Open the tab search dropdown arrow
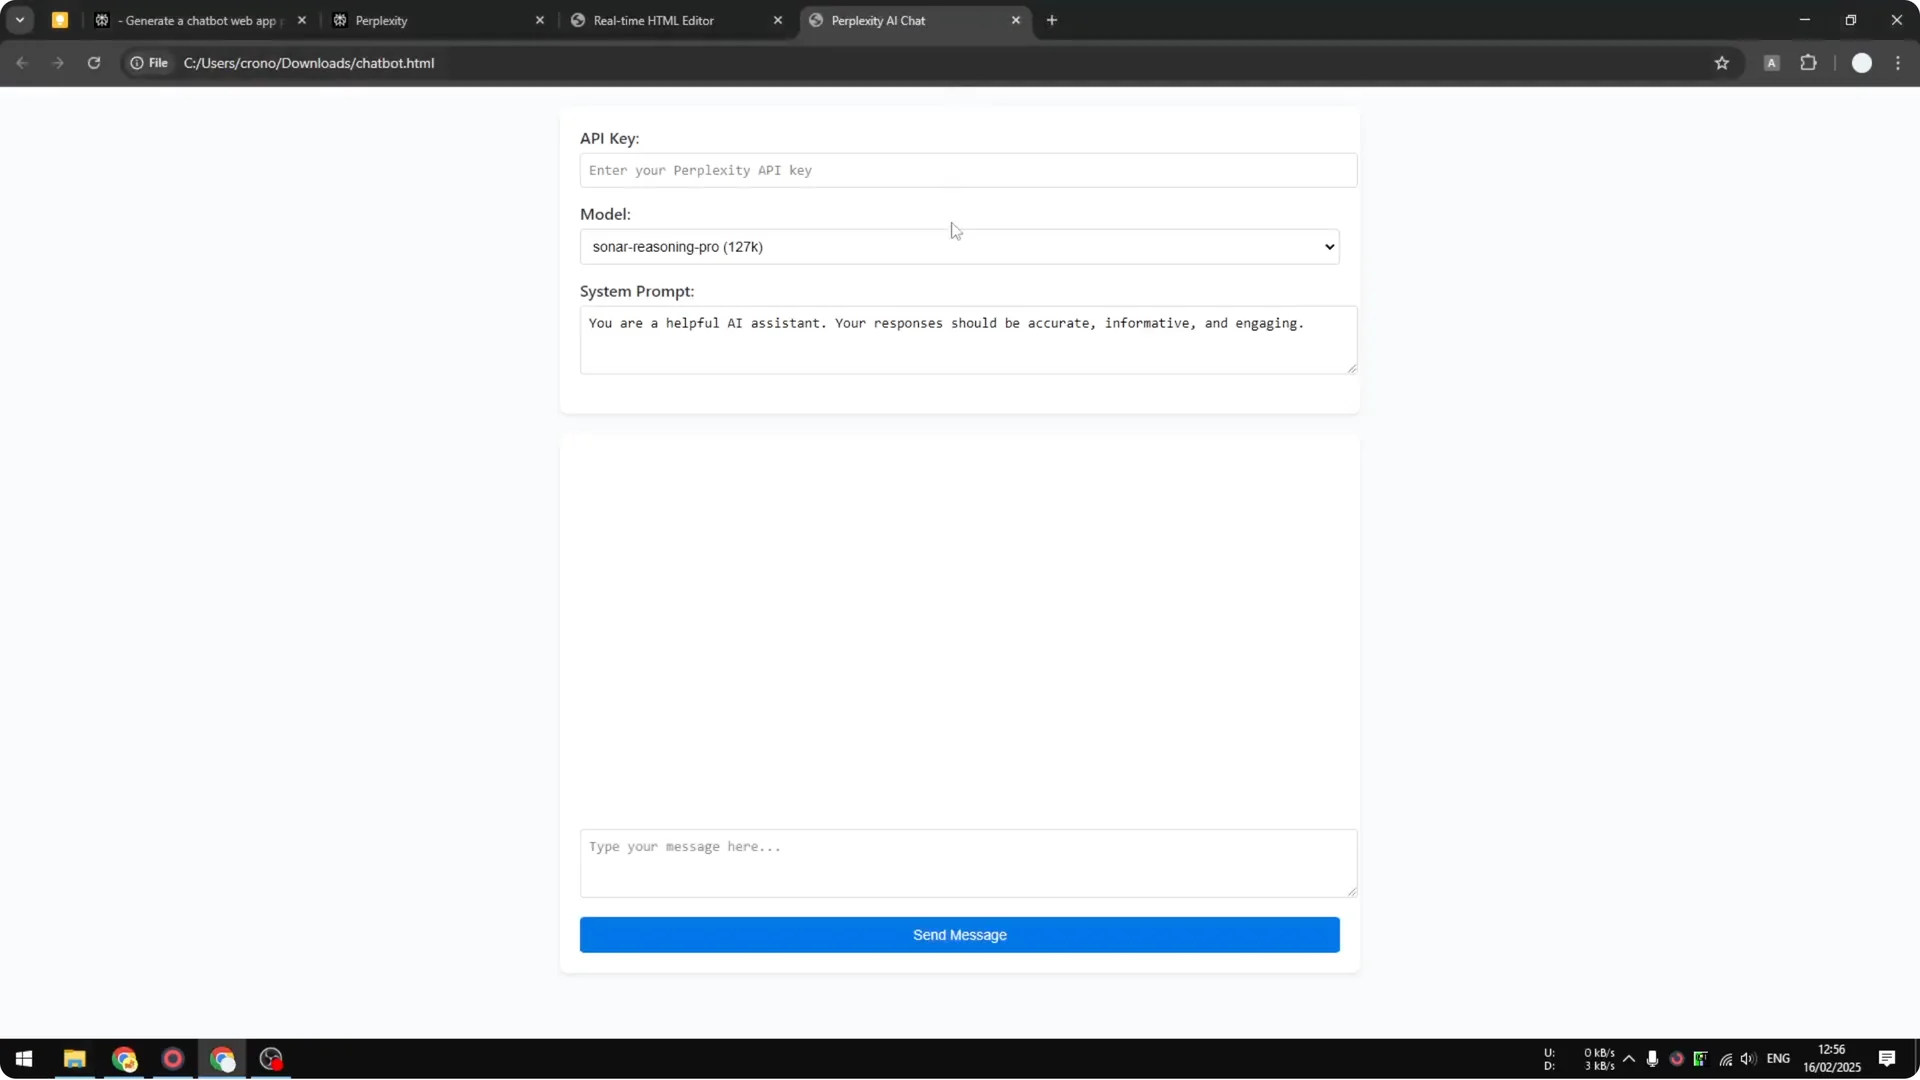 pos(19,19)
